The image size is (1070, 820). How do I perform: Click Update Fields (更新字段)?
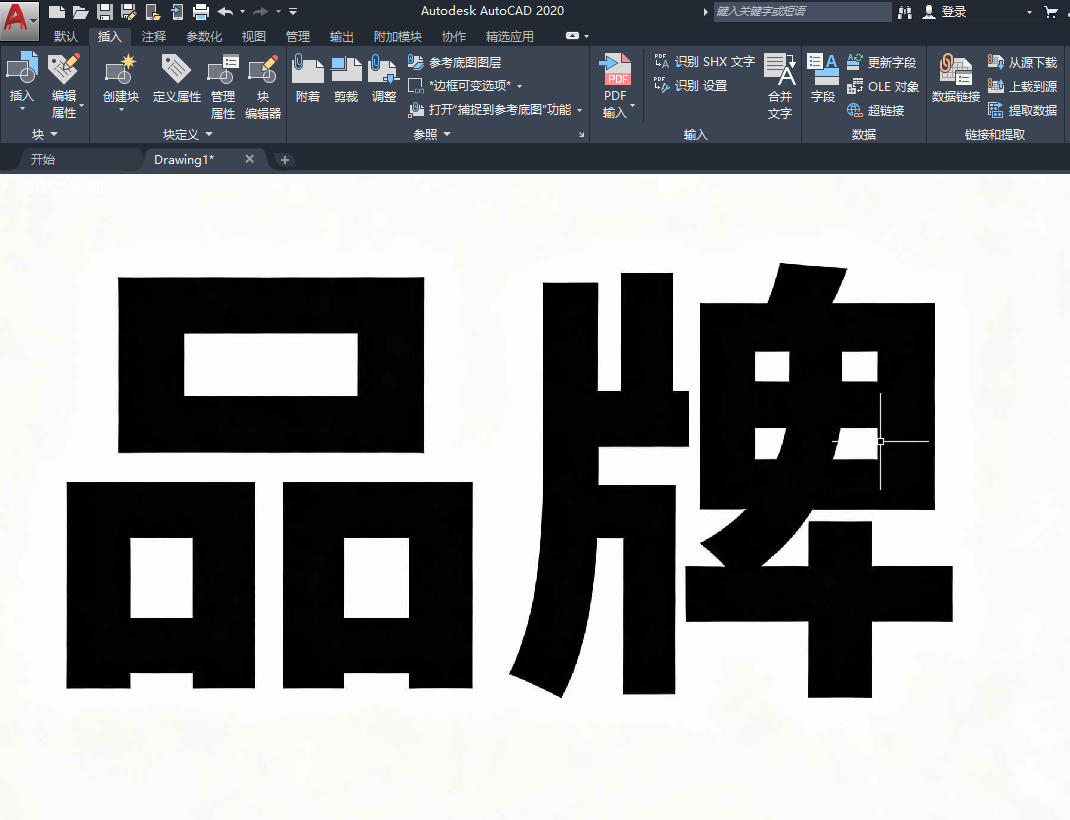(882, 62)
